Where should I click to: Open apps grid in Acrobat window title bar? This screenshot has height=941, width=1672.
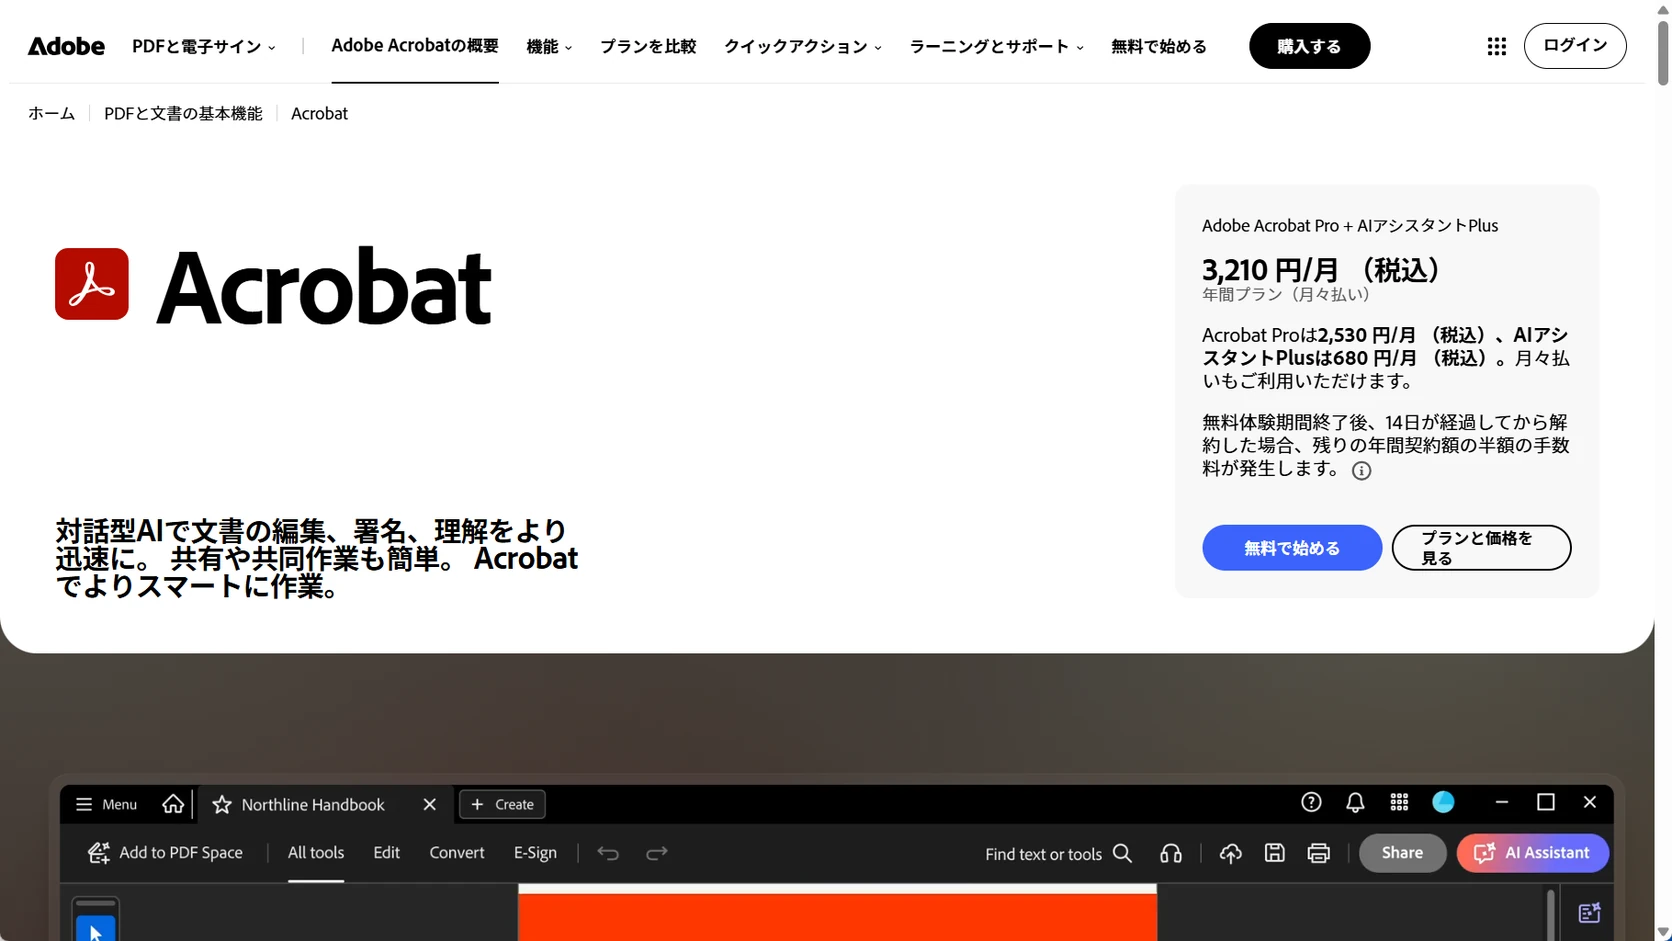point(1399,802)
